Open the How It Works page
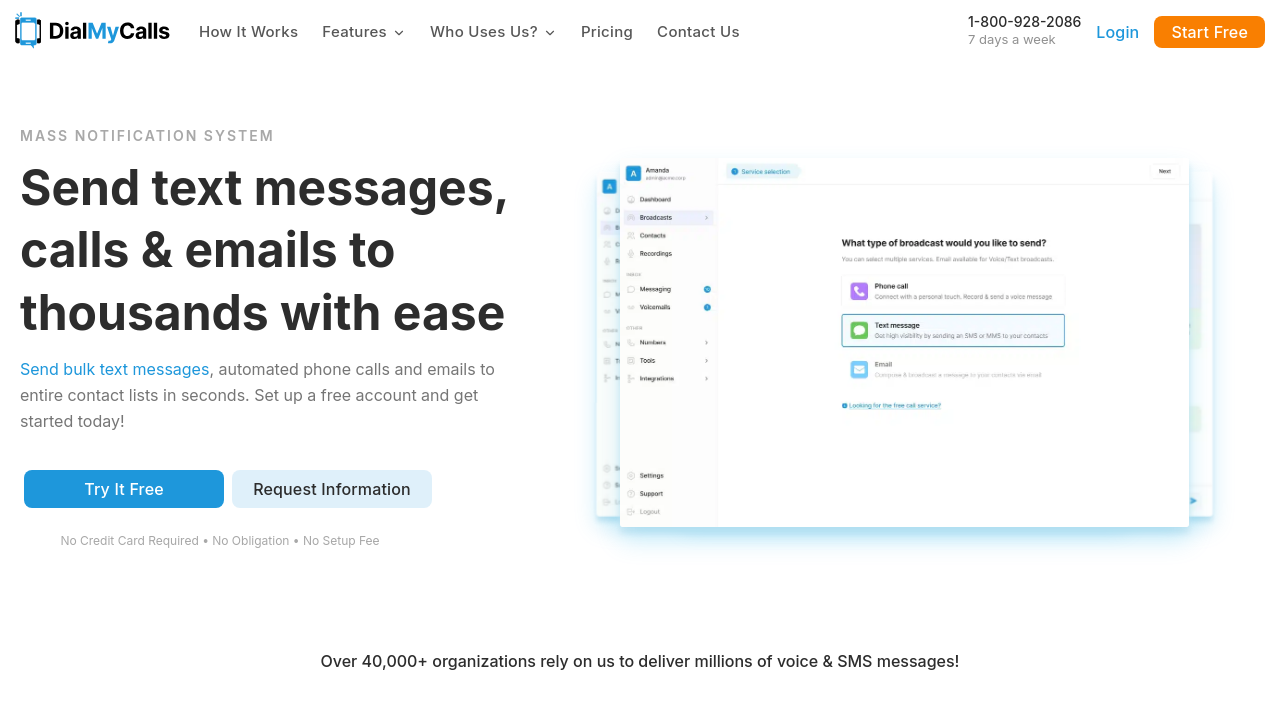 click(248, 32)
